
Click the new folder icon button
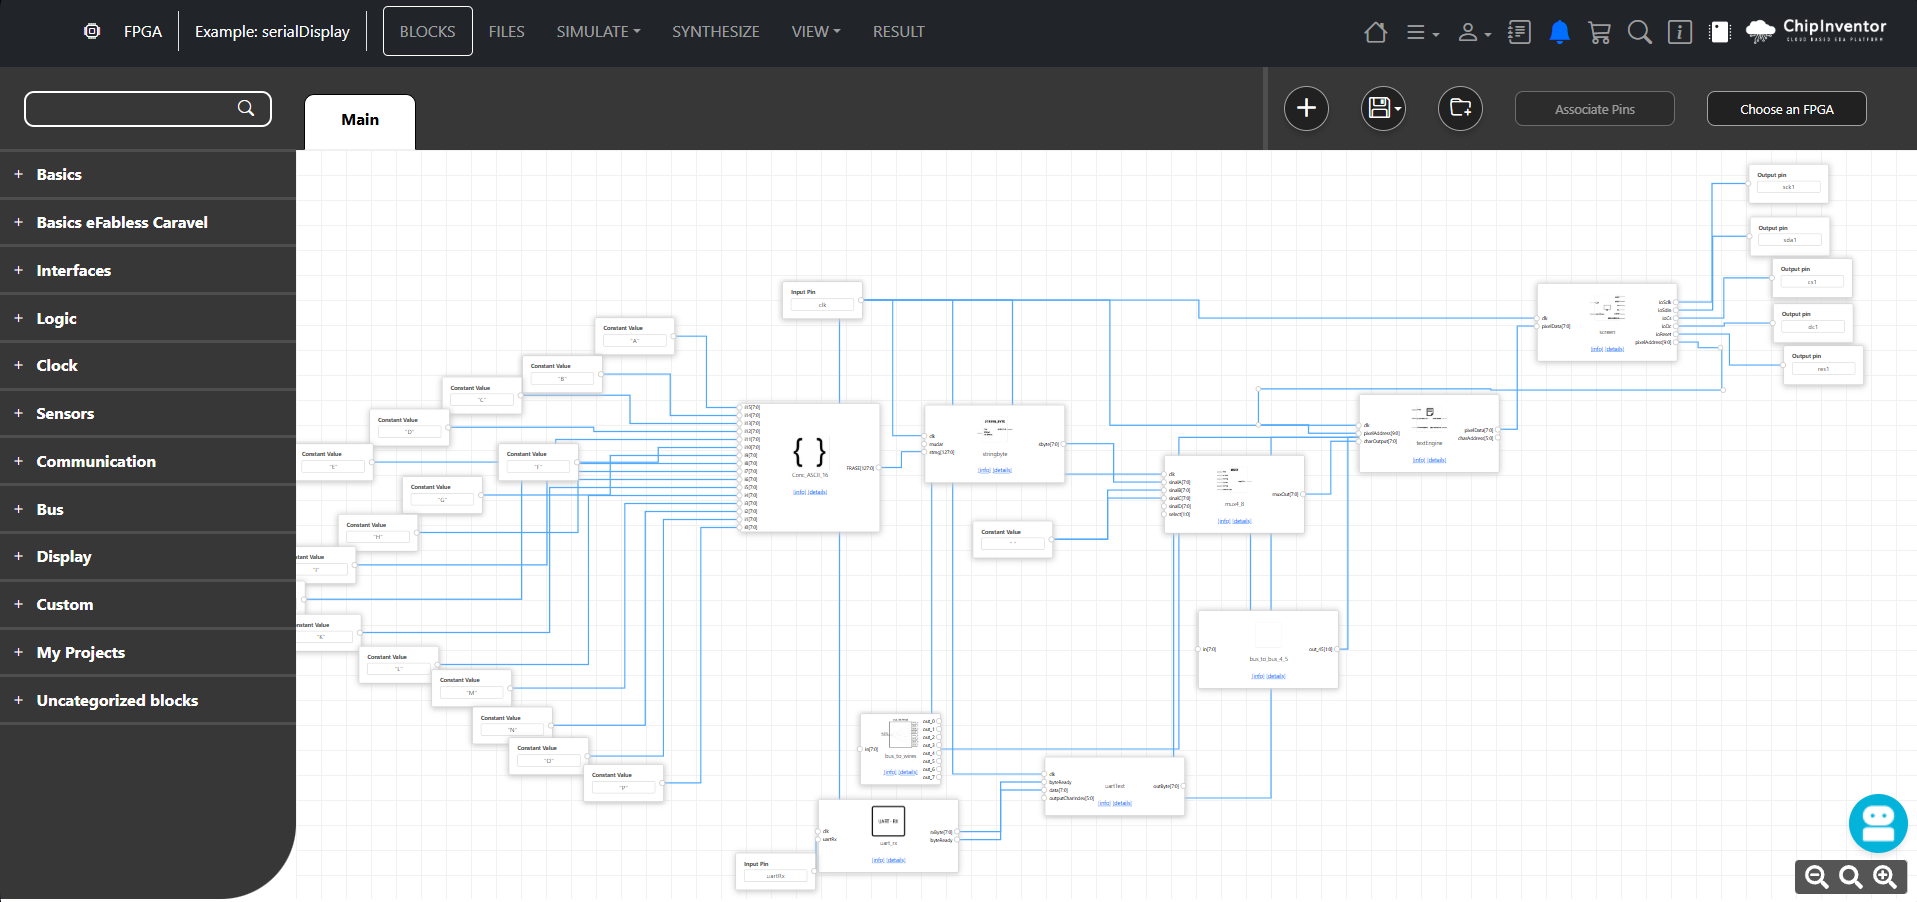pos(1460,108)
